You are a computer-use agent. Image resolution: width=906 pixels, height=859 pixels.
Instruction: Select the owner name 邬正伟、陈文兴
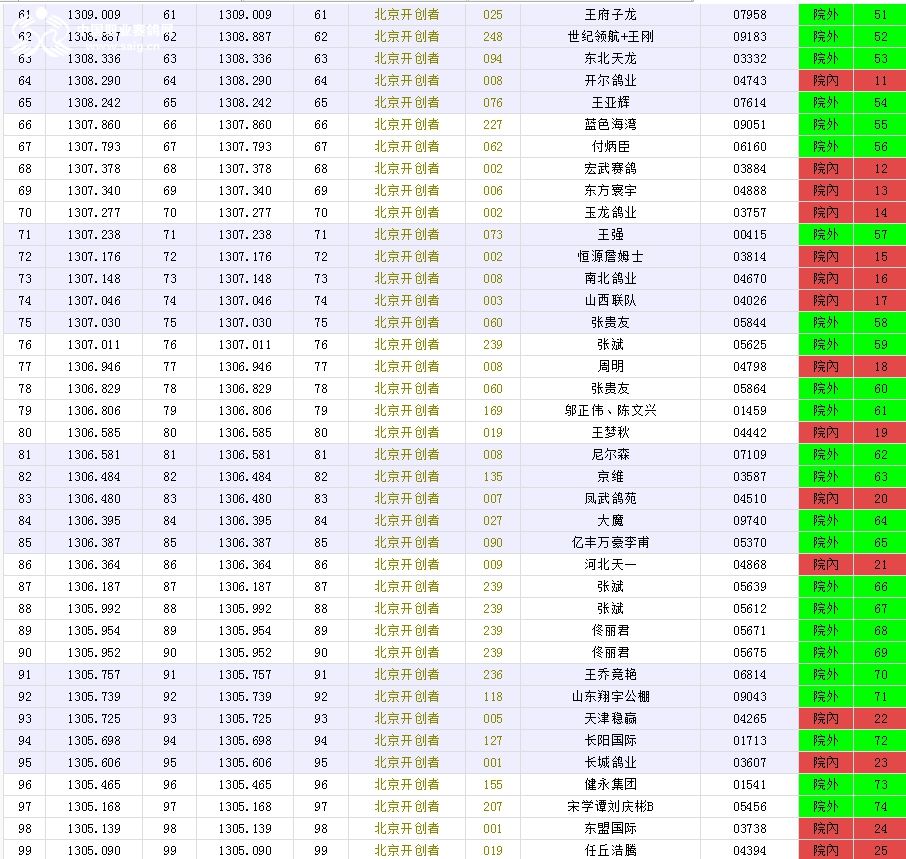click(x=610, y=411)
